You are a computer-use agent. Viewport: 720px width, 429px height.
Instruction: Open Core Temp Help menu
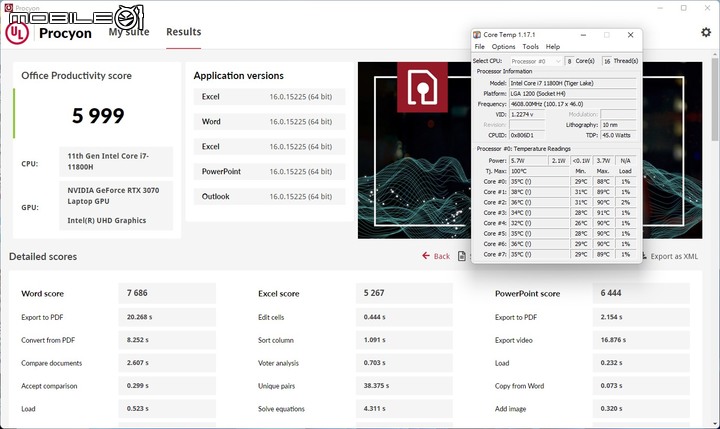[553, 46]
